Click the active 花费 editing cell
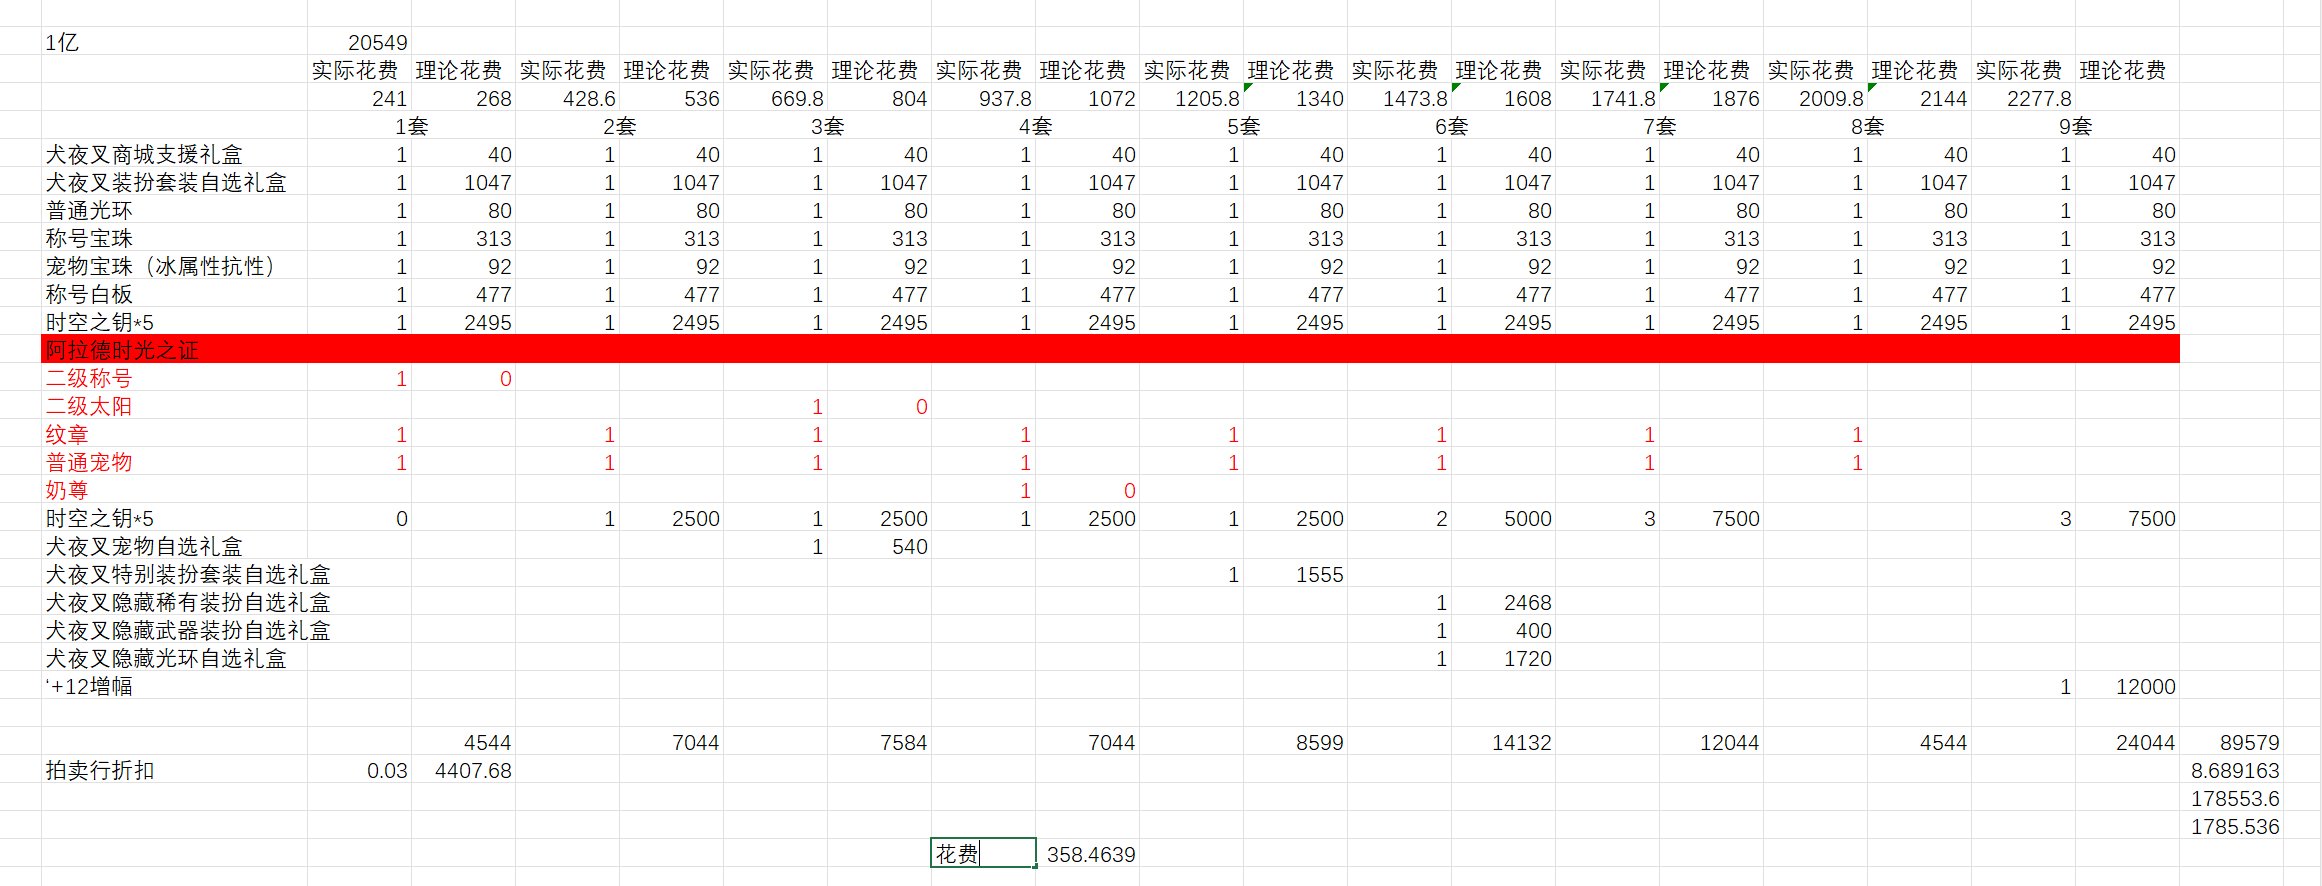 coord(984,854)
